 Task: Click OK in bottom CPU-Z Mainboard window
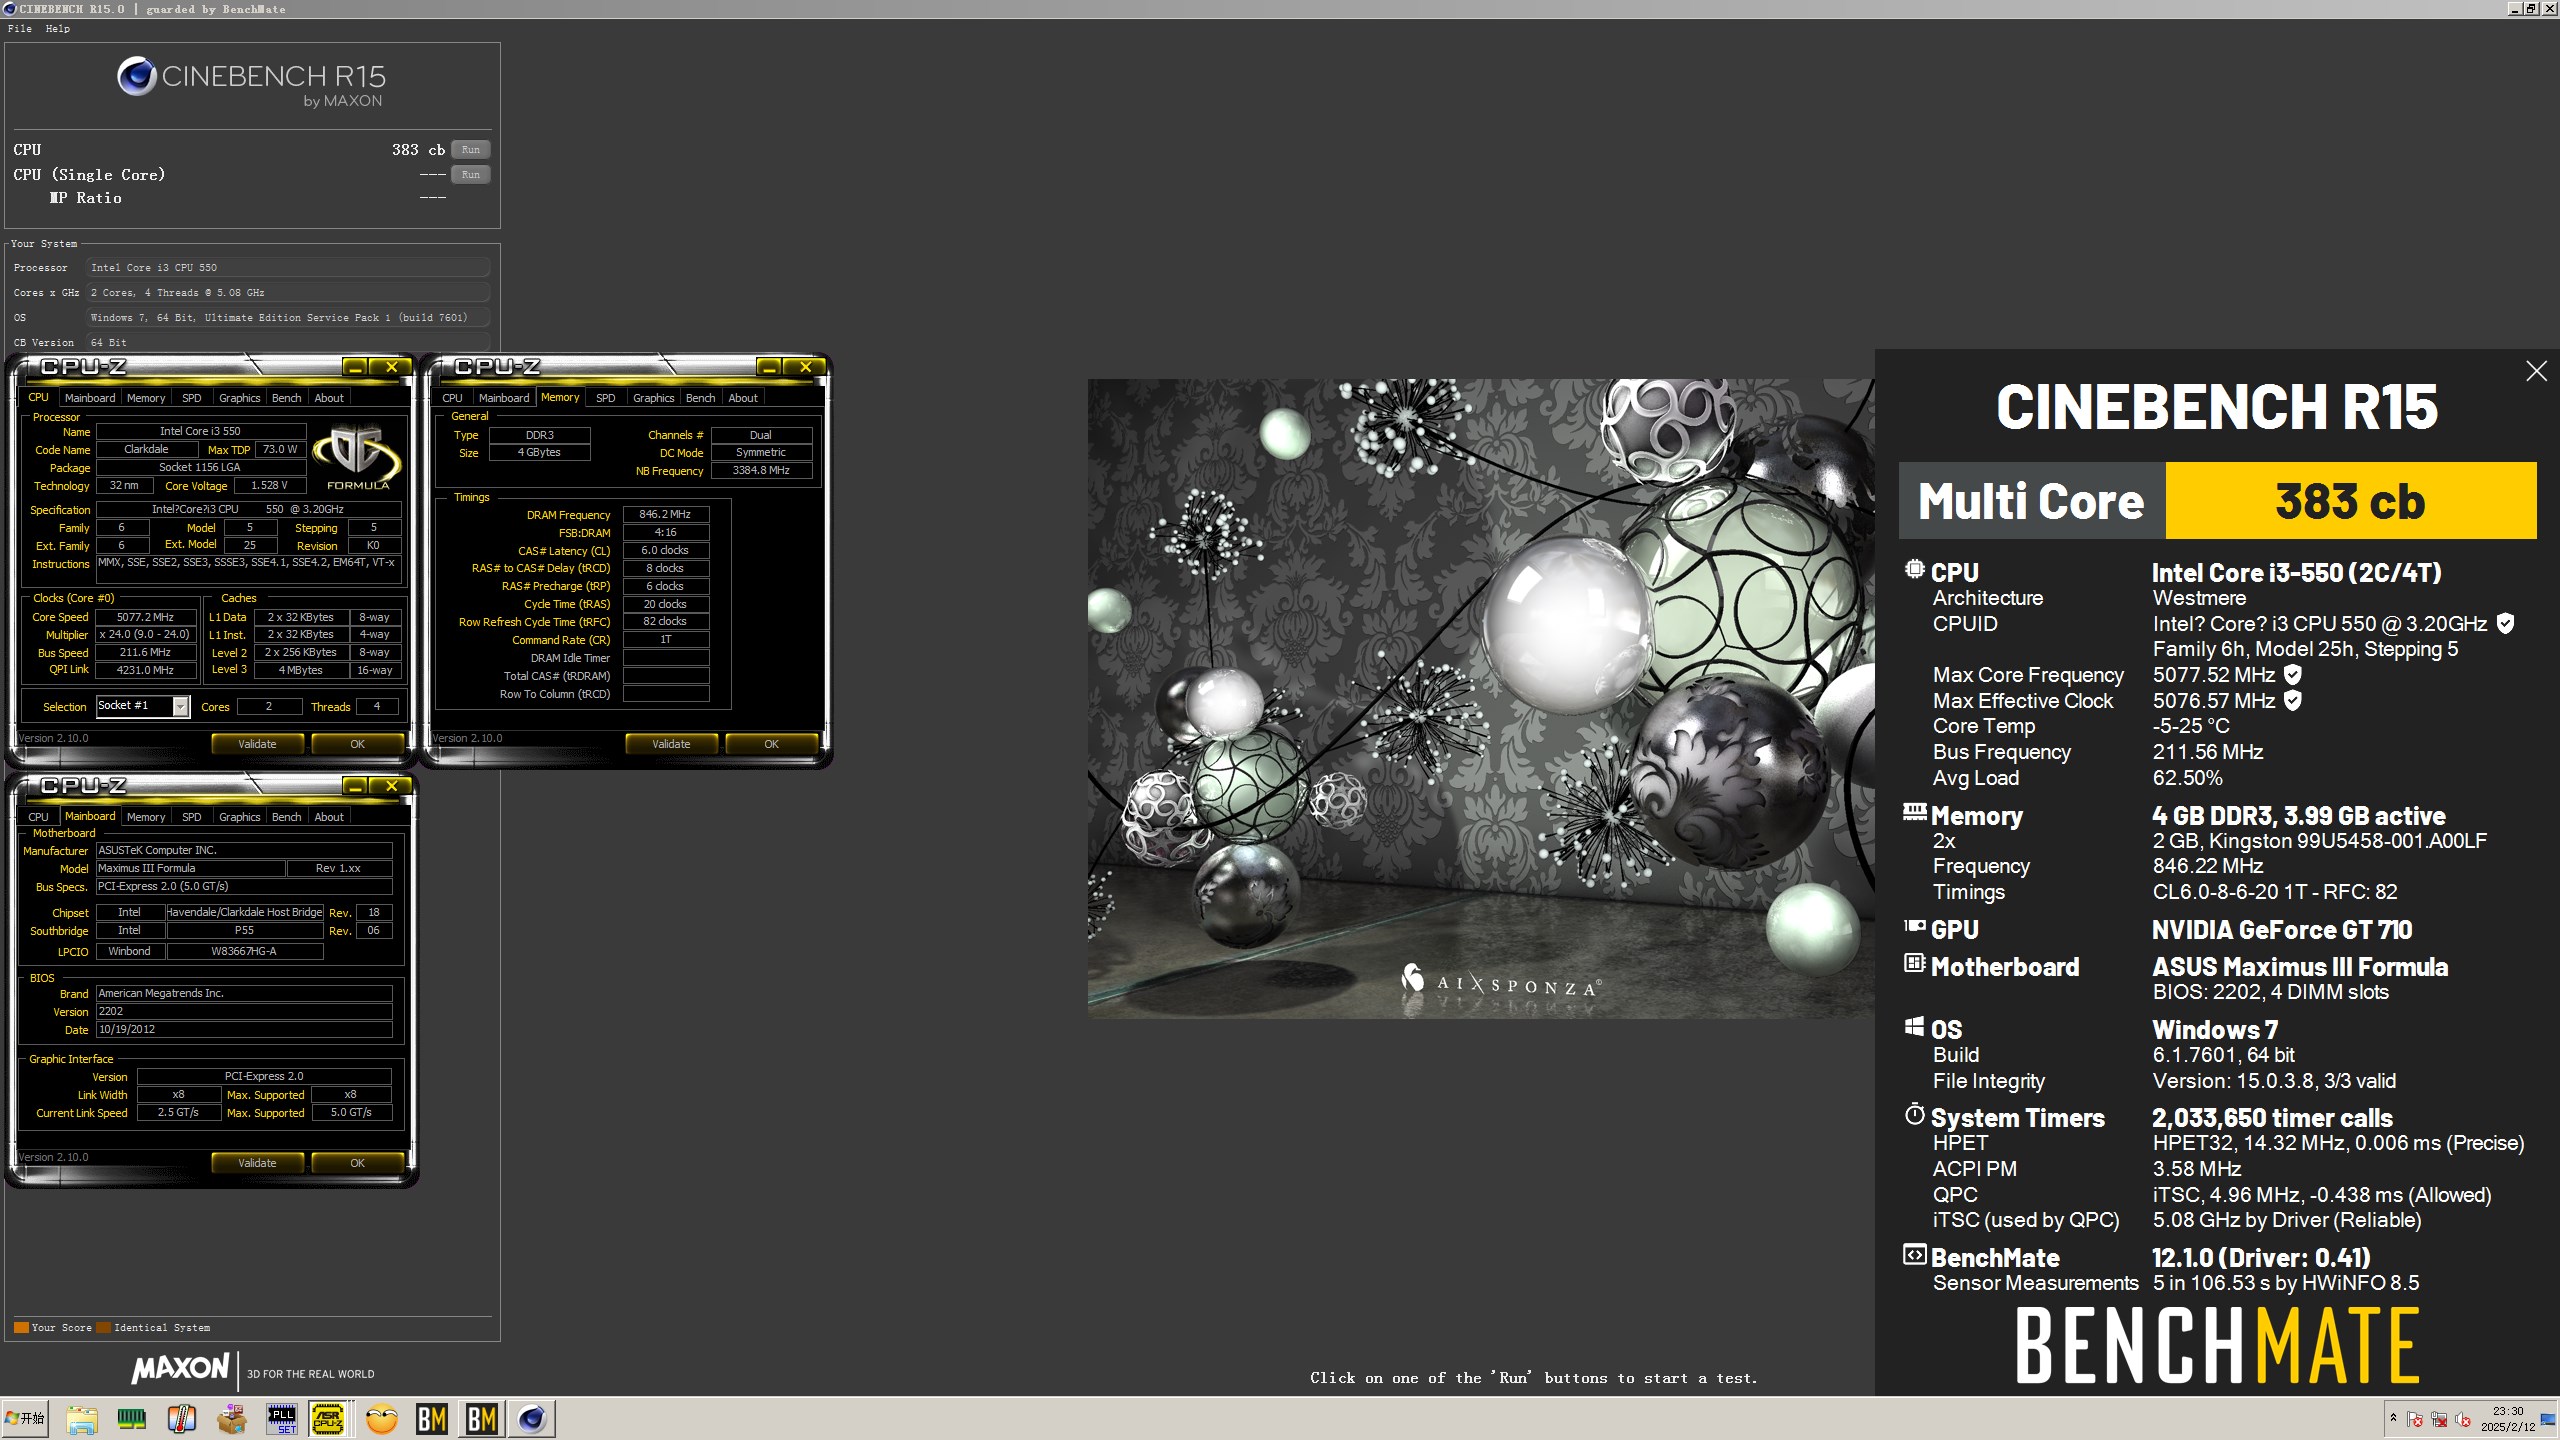pos(357,1163)
